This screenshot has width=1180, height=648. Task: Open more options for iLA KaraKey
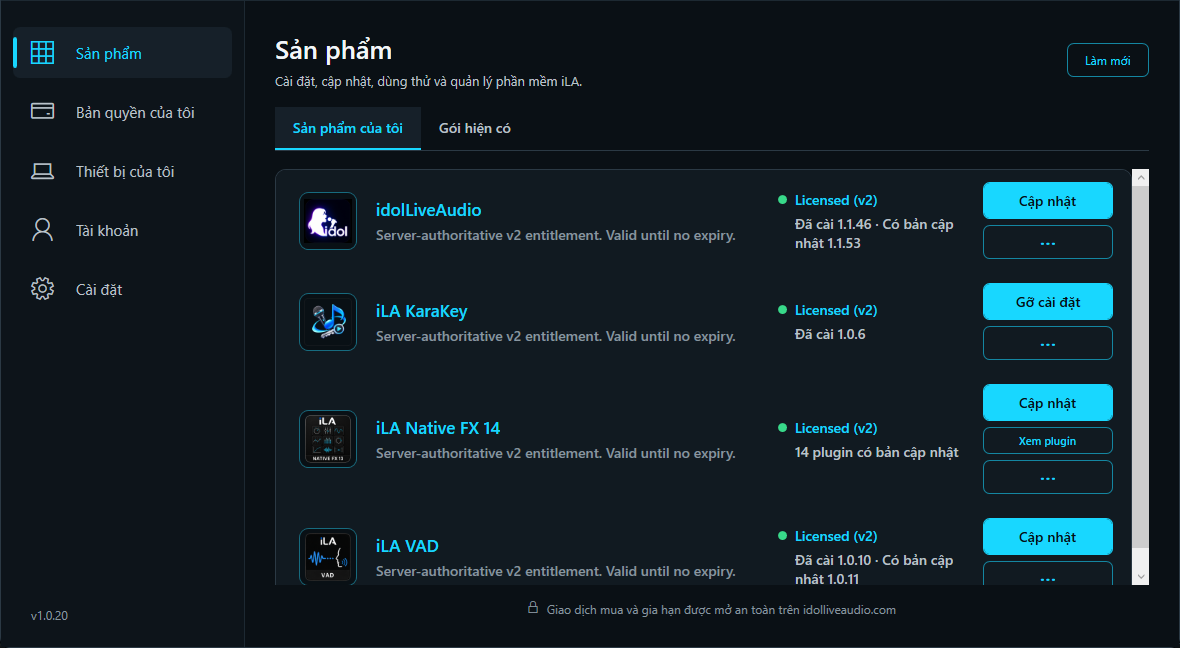(x=1048, y=343)
